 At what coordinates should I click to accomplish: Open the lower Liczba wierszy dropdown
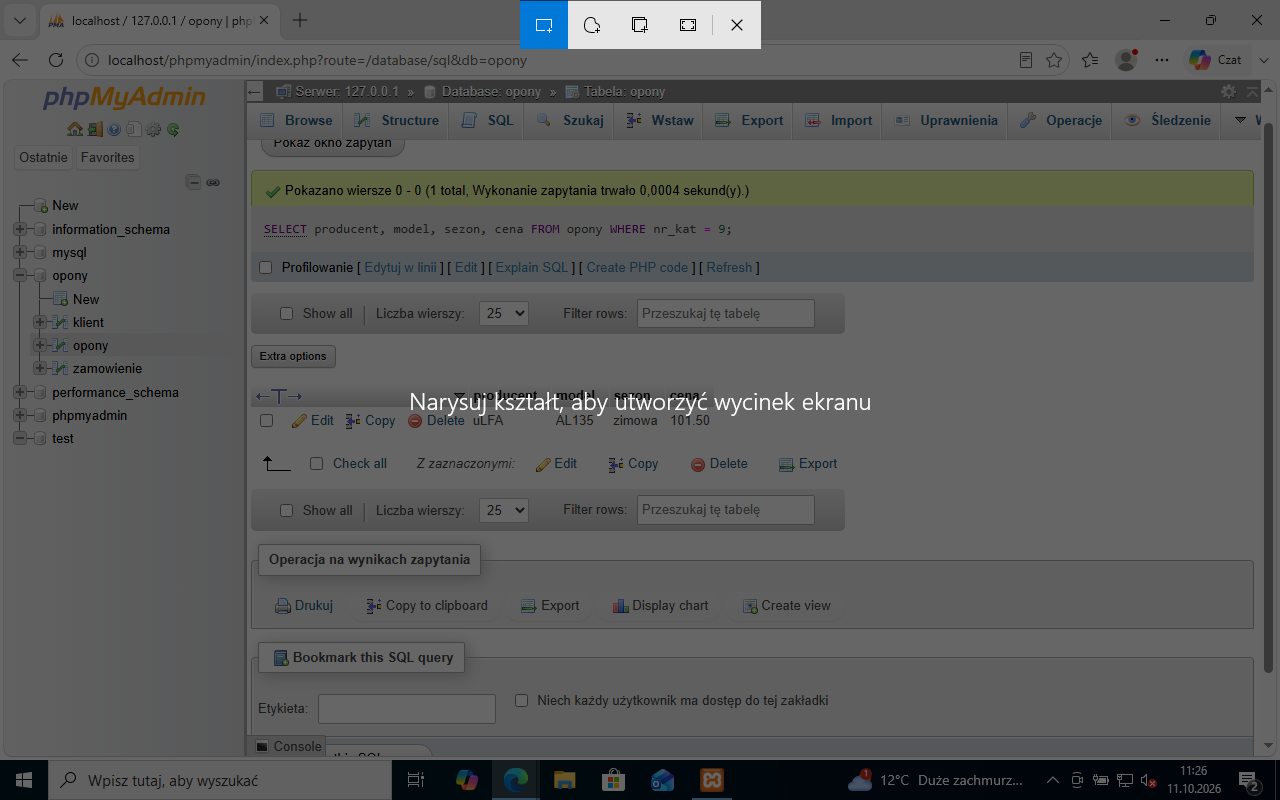(504, 510)
